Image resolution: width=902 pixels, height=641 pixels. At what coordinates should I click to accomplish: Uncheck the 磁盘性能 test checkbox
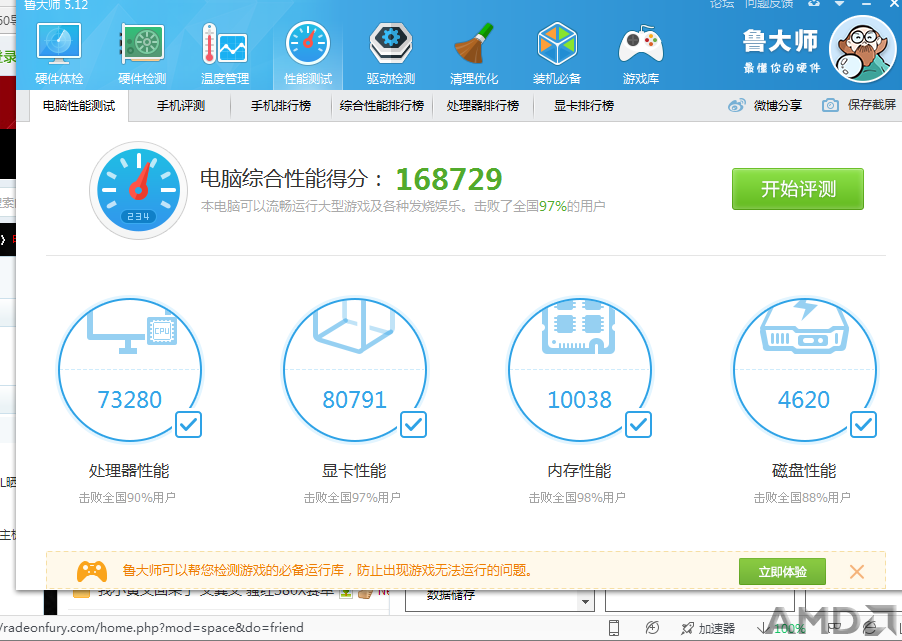[x=863, y=425]
